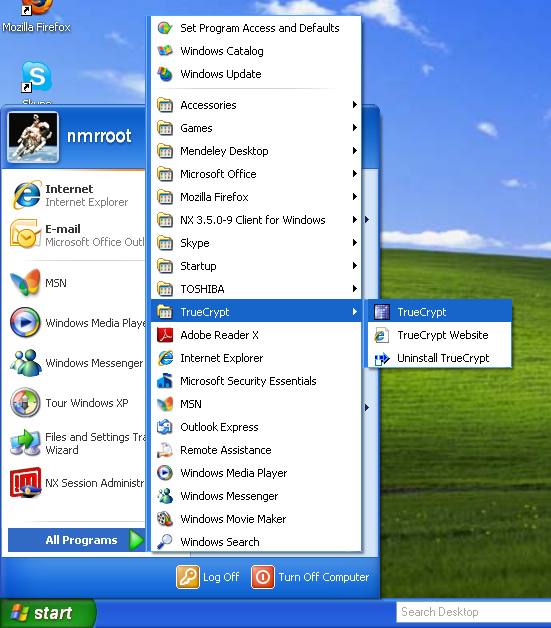Viewport: 551px width, 628px height.
Task: Click the NX Session Administrator icon
Action: tap(26, 483)
